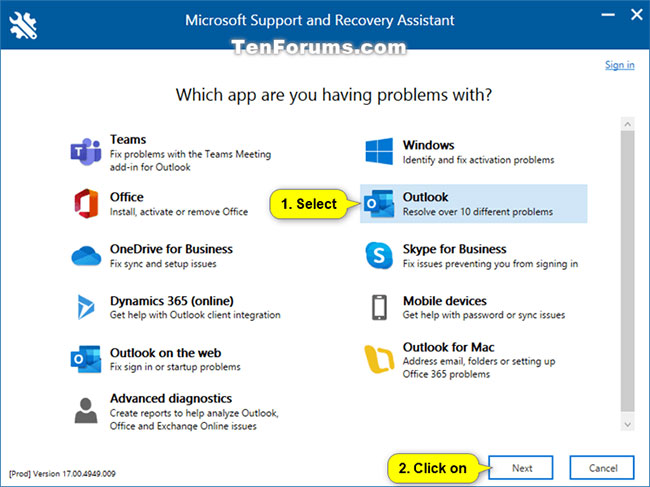
Task: Open the Sign in link
Action: tap(619, 65)
